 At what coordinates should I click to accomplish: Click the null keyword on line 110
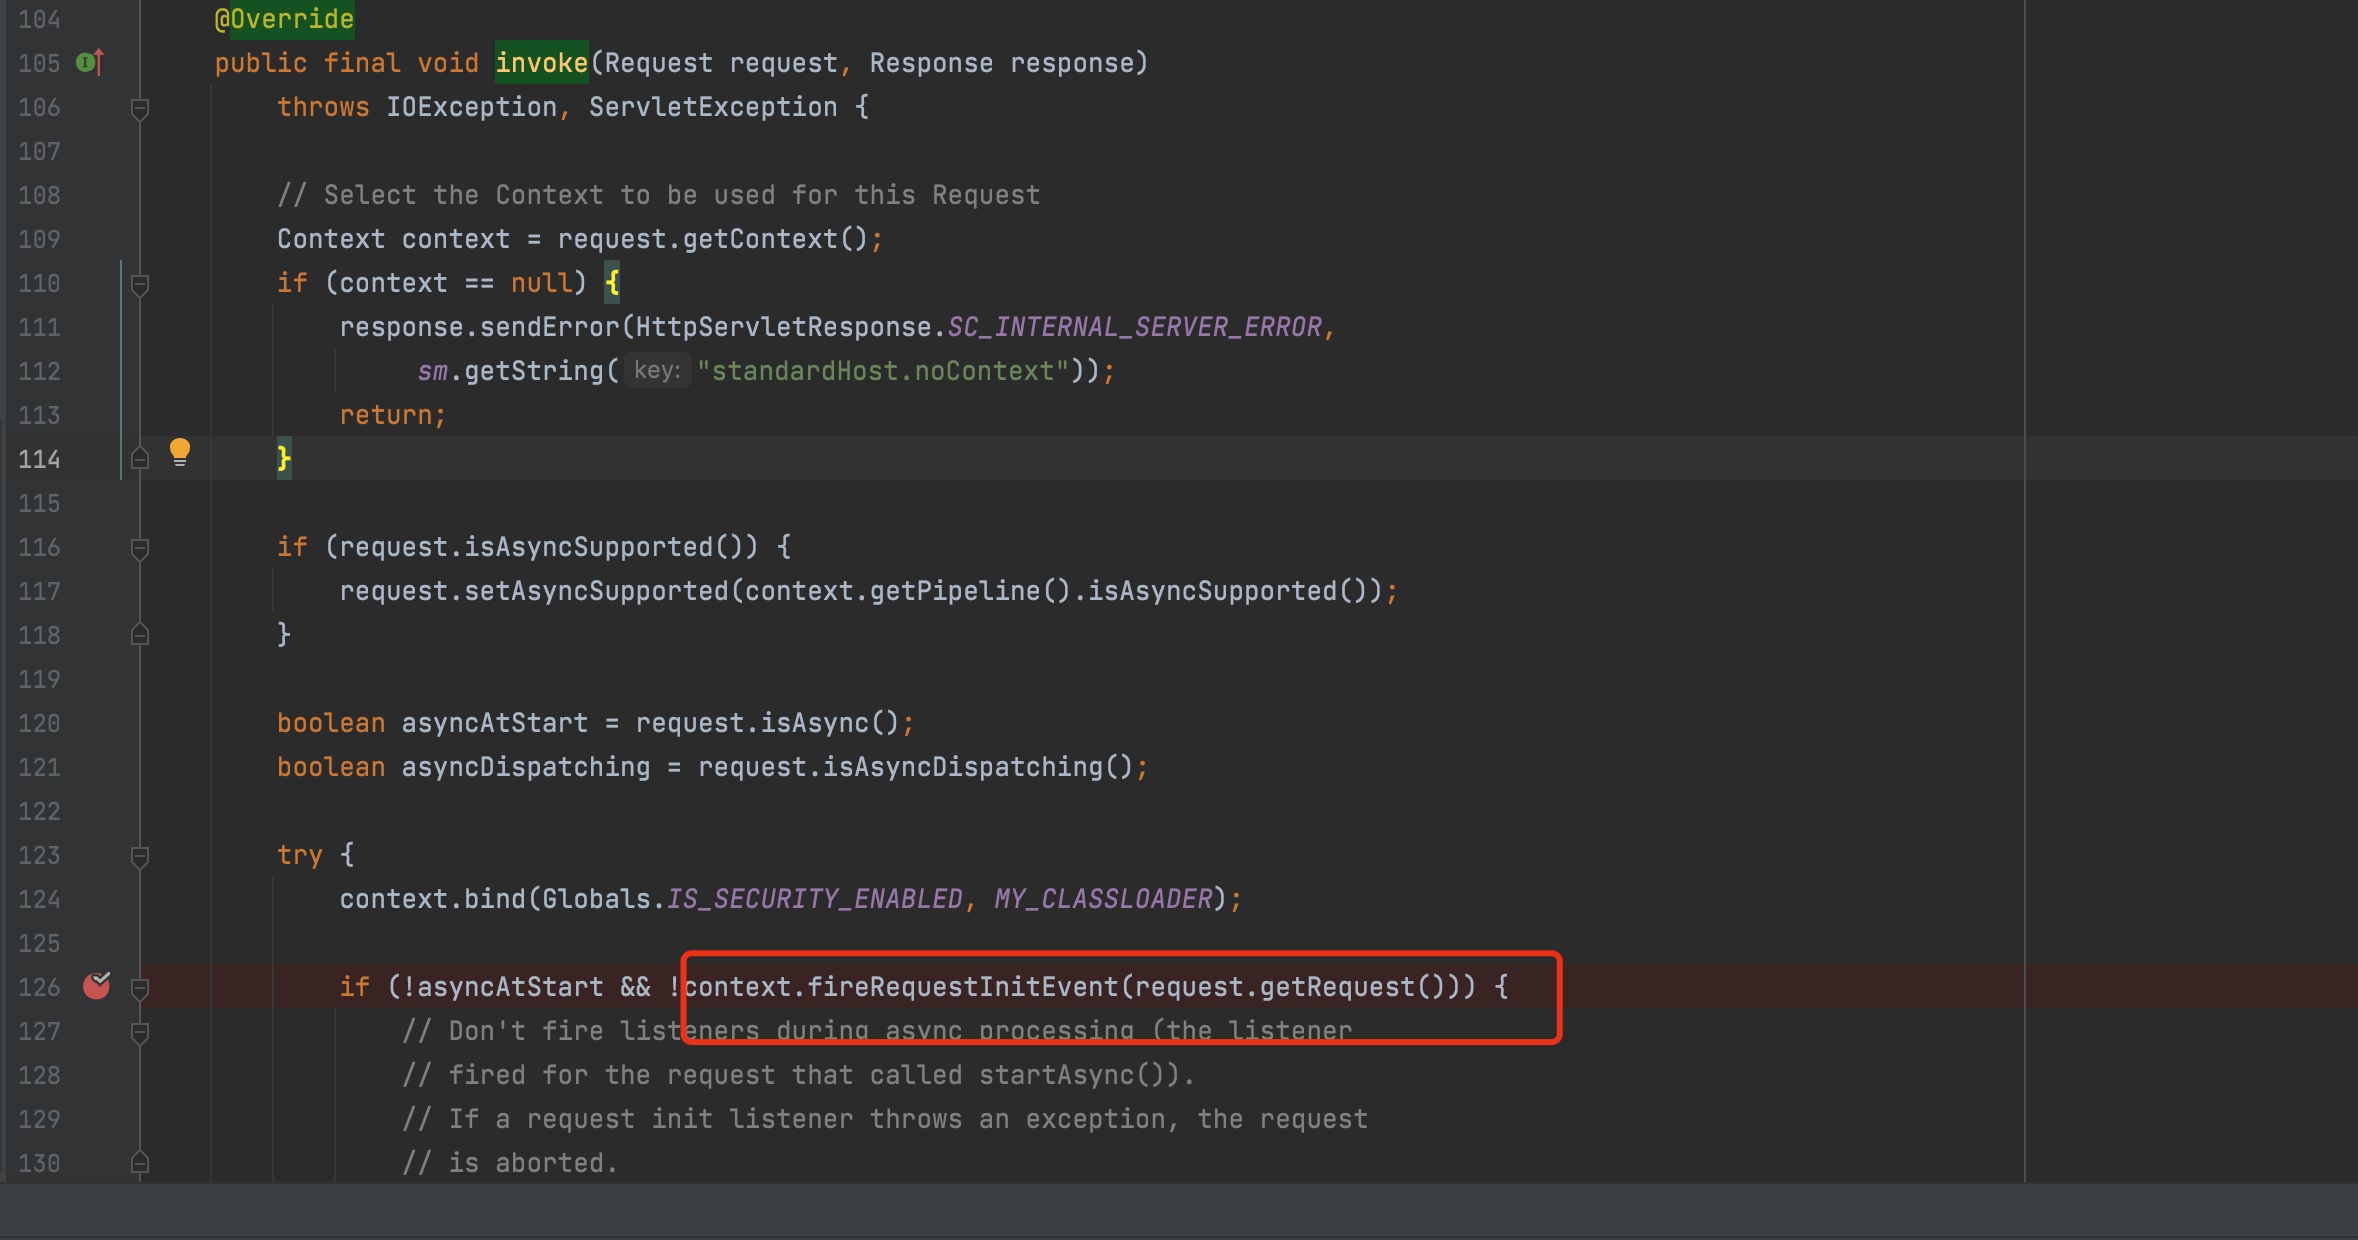tap(541, 283)
